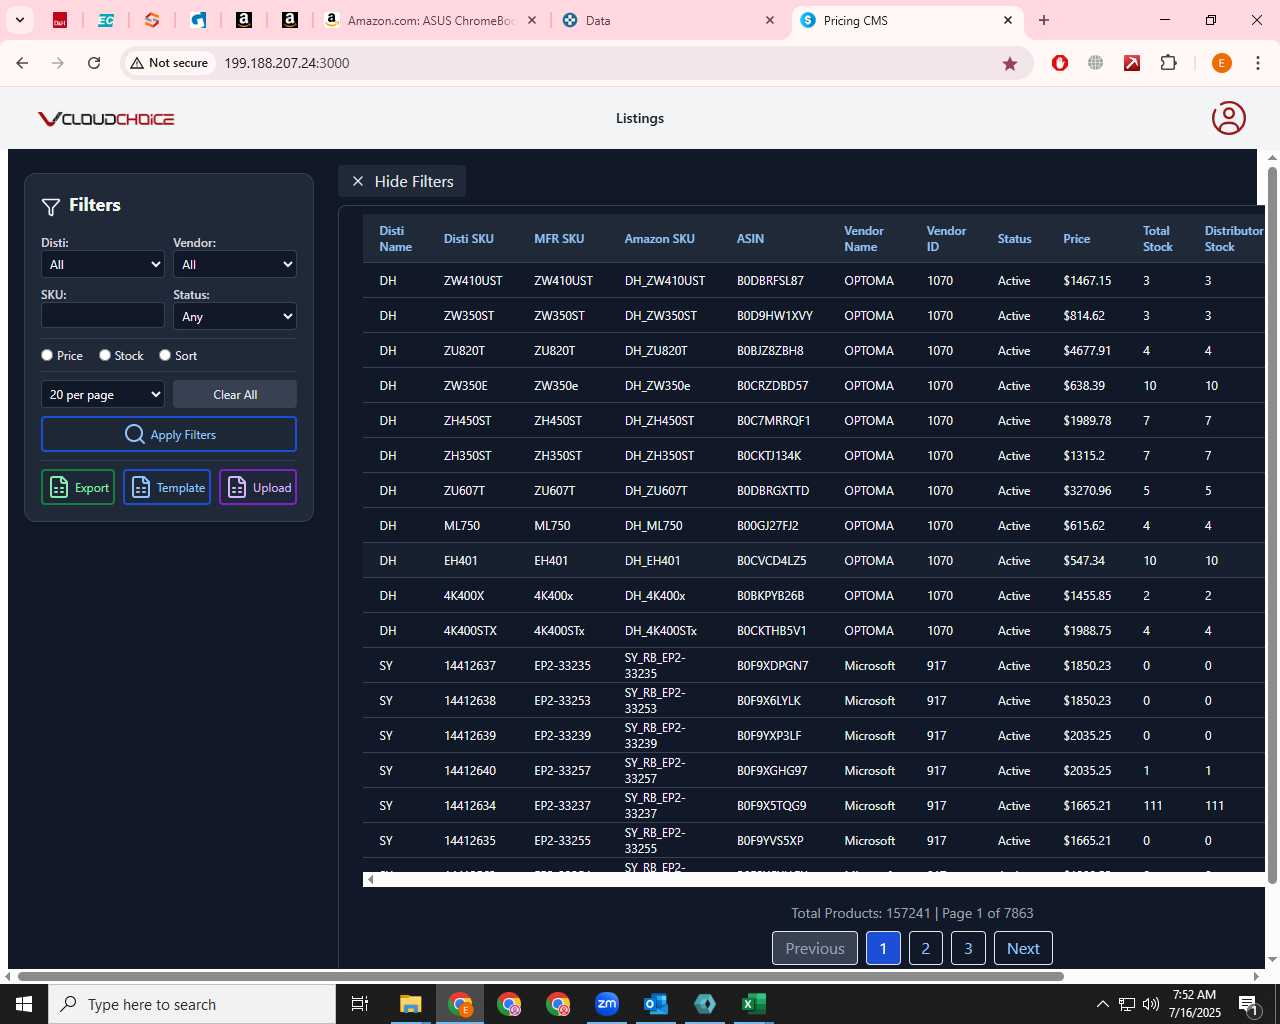Click ASIN B0DBRFSL87 cell

(x=770, y=281)
